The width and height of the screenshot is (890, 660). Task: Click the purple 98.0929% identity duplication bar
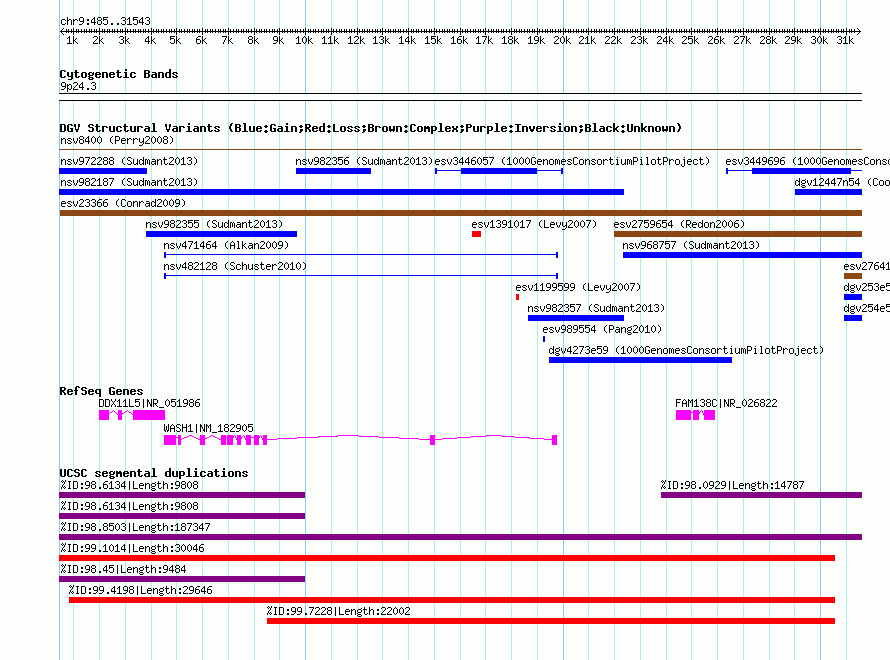click(762, 495)
